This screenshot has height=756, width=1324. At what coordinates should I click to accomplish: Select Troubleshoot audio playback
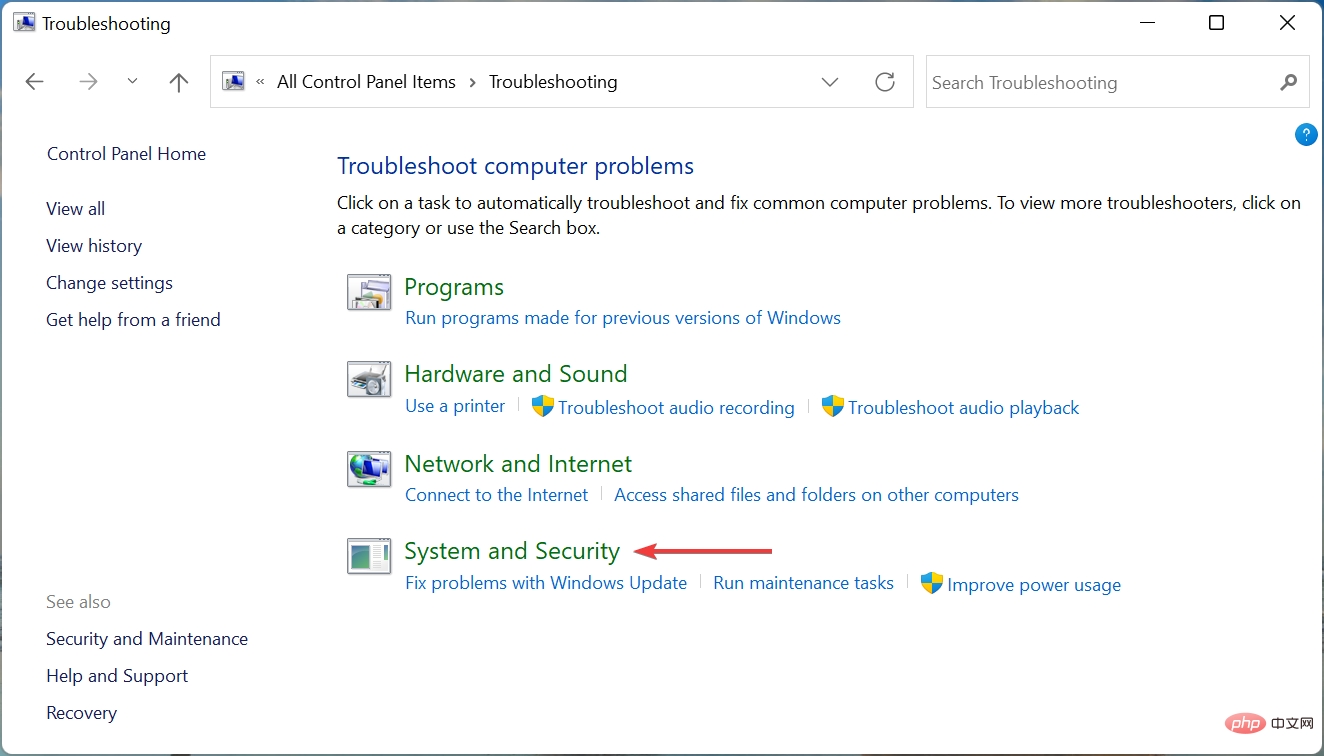964,408
